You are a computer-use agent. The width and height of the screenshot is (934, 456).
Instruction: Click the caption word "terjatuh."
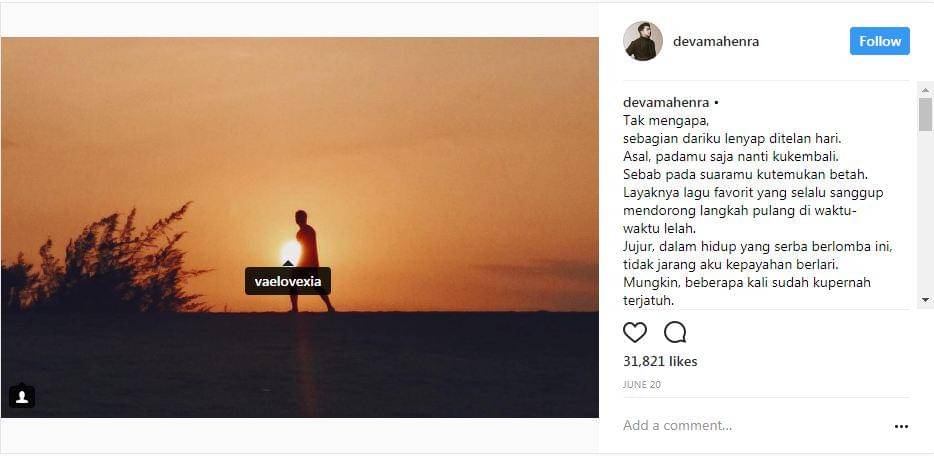point(648,300)
